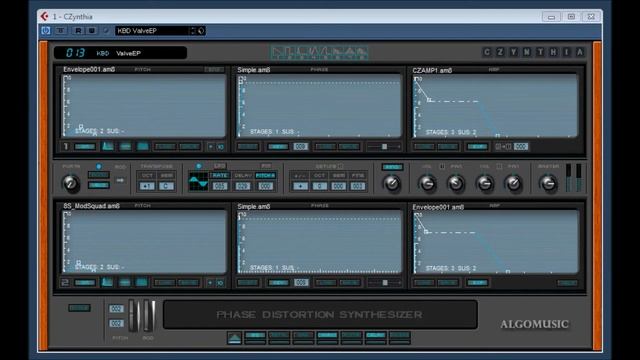Choose the line 2 spike waveform icon

pyautogui.click(x=107, y=282)
